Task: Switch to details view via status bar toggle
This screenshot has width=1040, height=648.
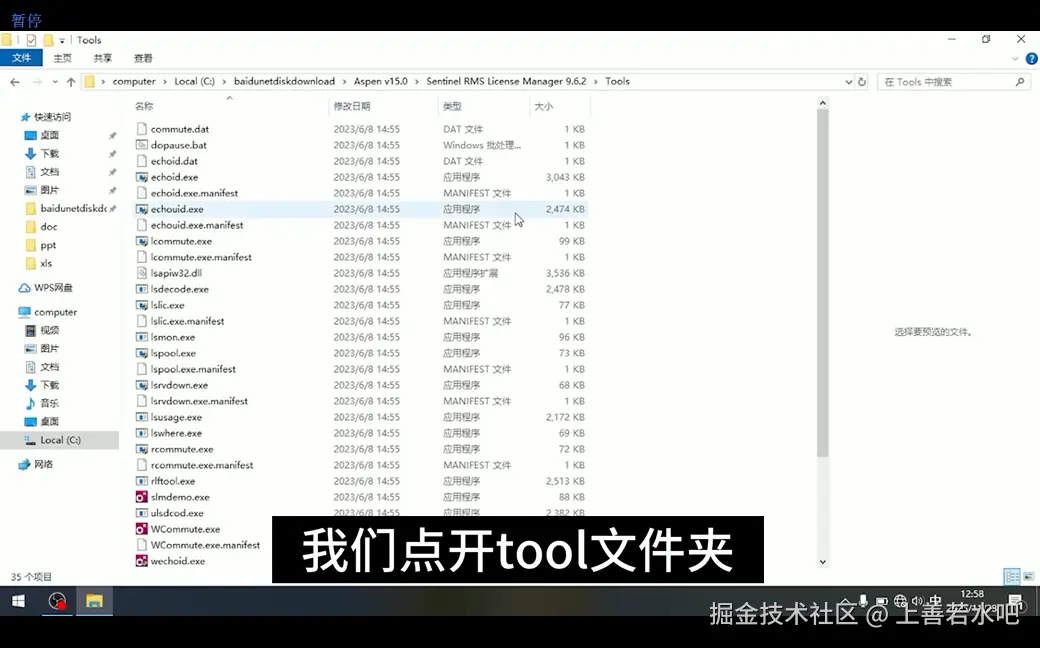Action: pos(1011,577)
